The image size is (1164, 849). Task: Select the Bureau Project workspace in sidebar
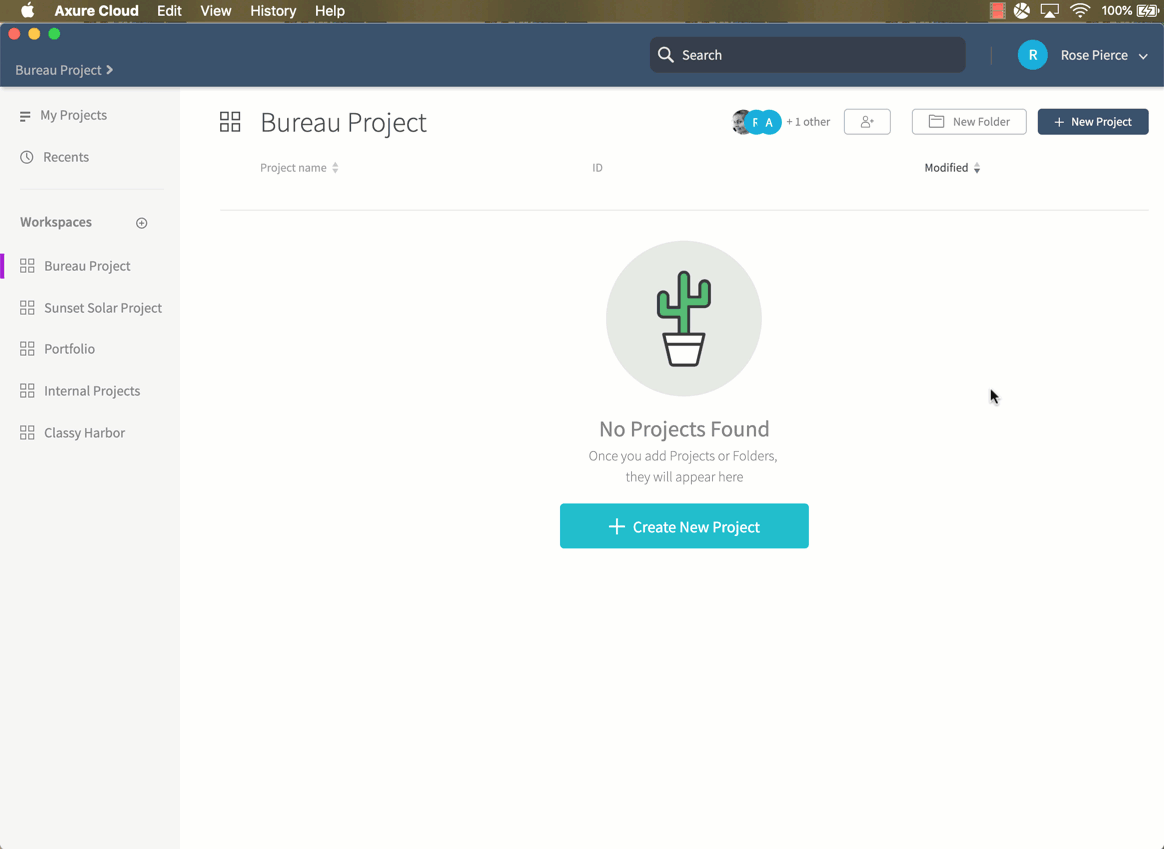click(x=87, y=266)
